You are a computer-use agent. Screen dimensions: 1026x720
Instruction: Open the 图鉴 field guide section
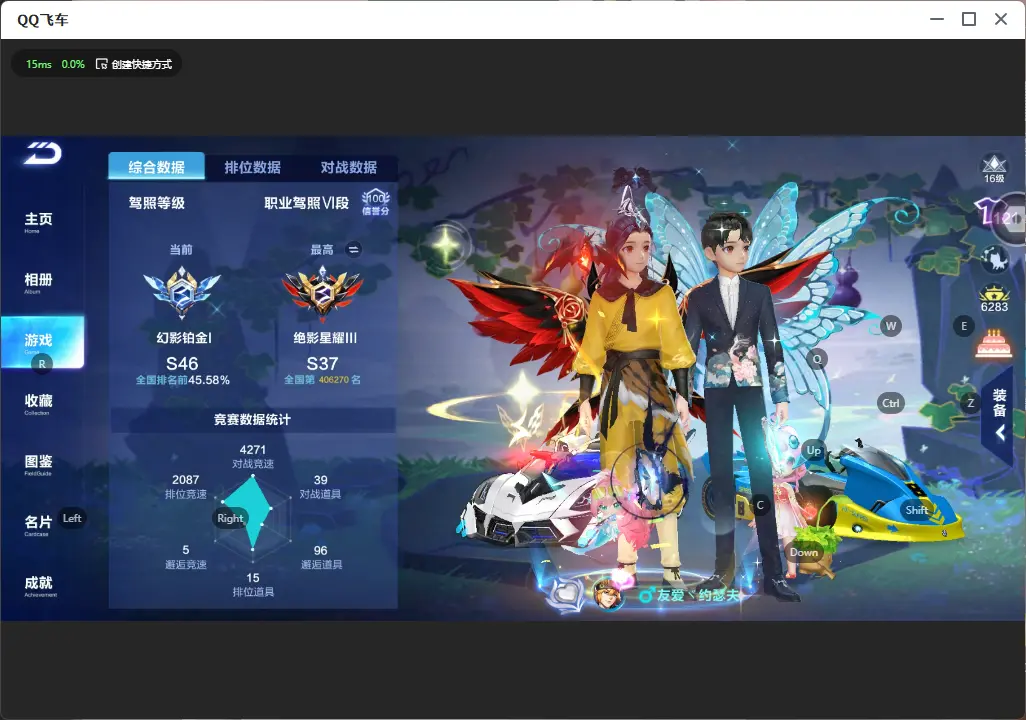(38, 464)
